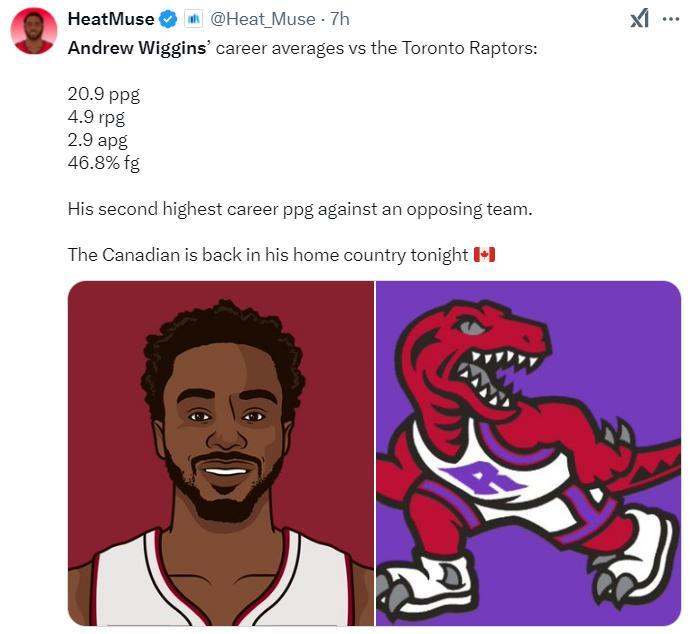Image resolution: width=691 pixels, height=634 pixels.
Task: Click the 20.9 ppg stat line
Action: (104, 95)
